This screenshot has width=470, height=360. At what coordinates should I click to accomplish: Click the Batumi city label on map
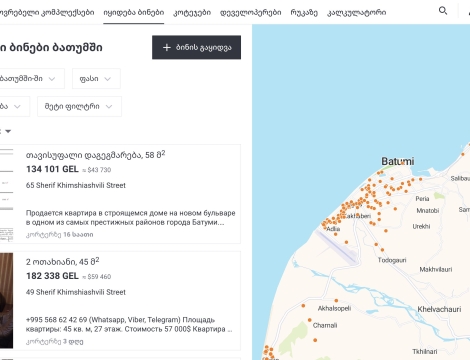[398, 162]
